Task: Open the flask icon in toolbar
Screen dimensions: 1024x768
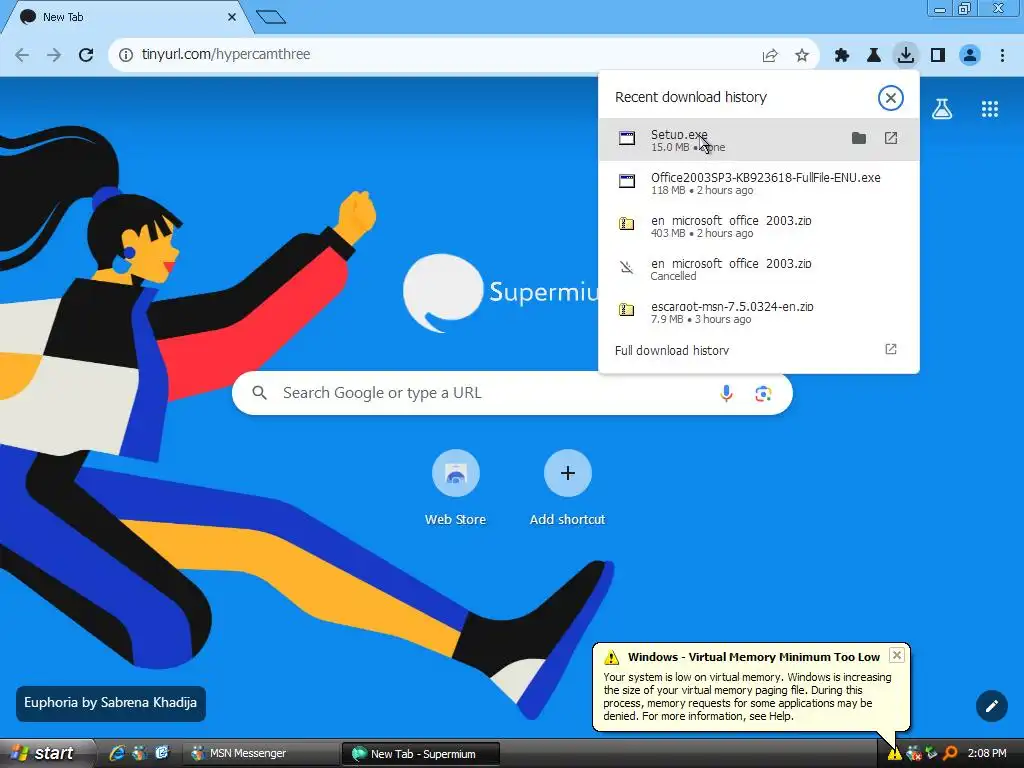Action: tap(874, 56)
